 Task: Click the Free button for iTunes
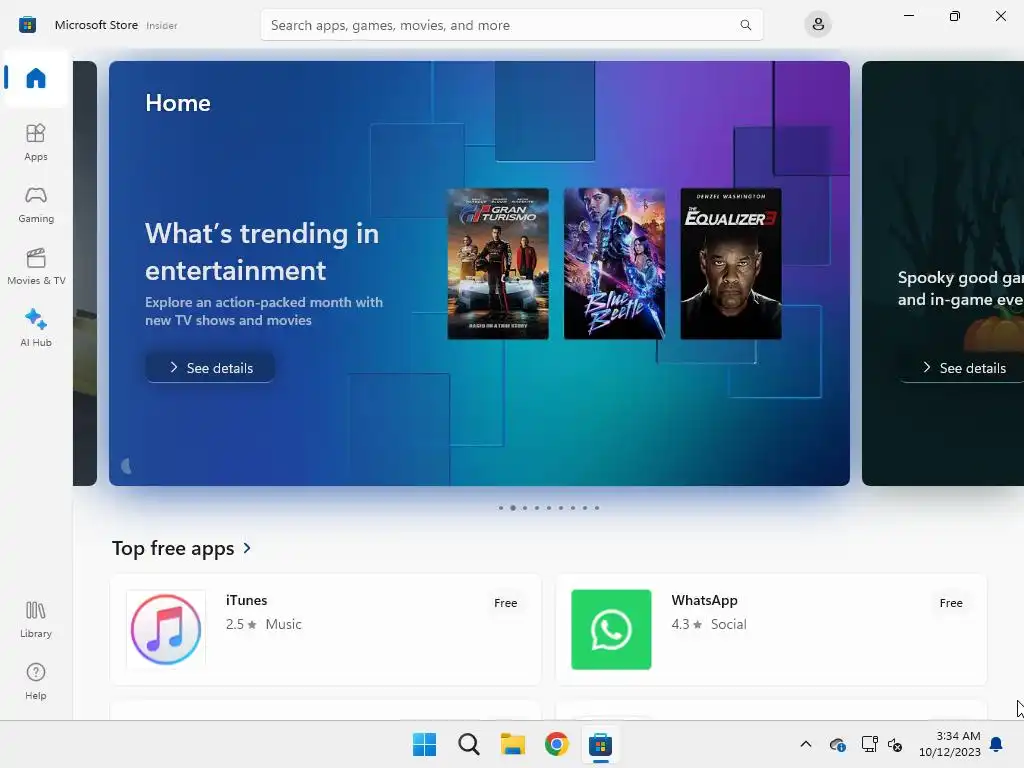pyautogui.click(x=505, y=603)
